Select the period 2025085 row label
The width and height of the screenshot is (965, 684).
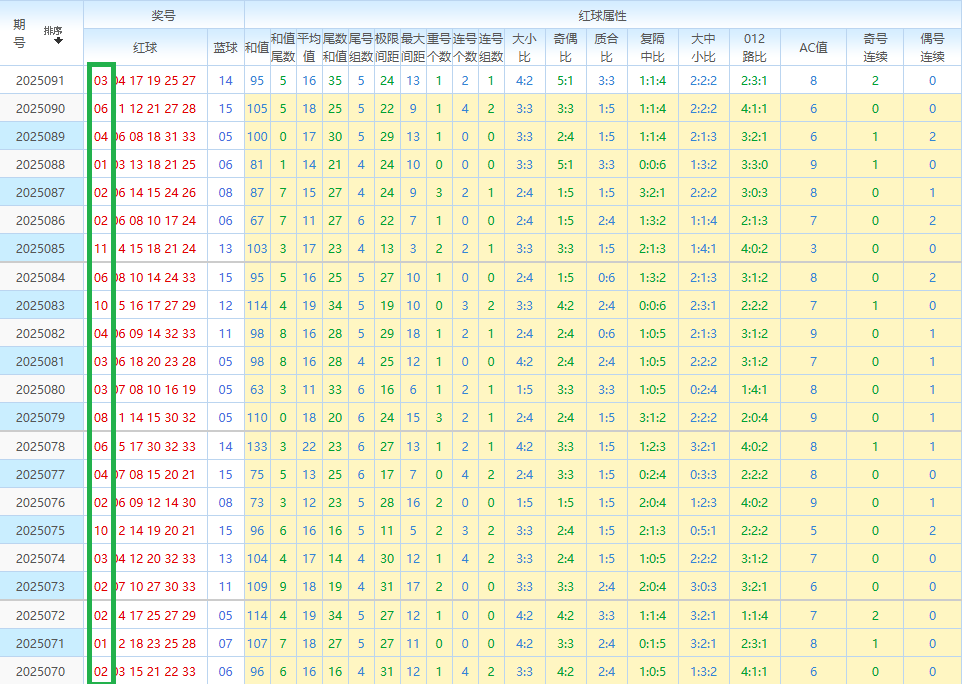click(x=40, y=248)
